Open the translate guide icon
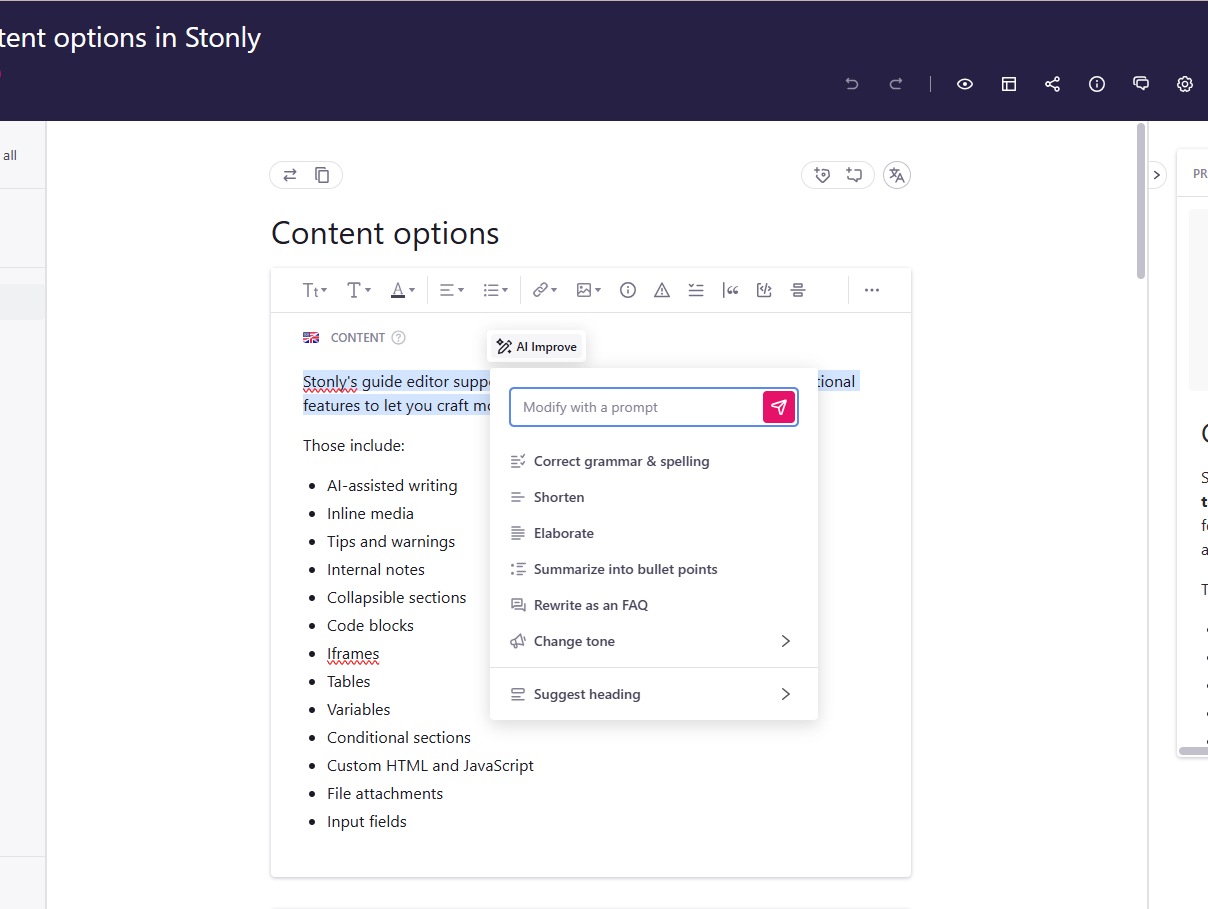The height and width of the screenshot is (909, 1208). click(896, 175)
